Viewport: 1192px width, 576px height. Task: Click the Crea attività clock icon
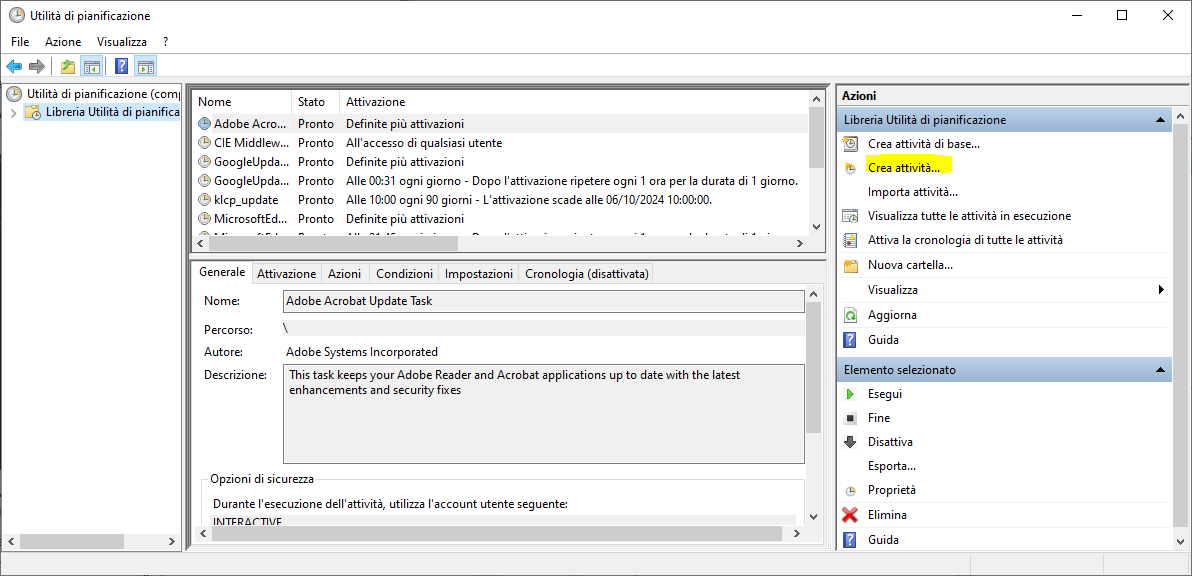(851, 168)
